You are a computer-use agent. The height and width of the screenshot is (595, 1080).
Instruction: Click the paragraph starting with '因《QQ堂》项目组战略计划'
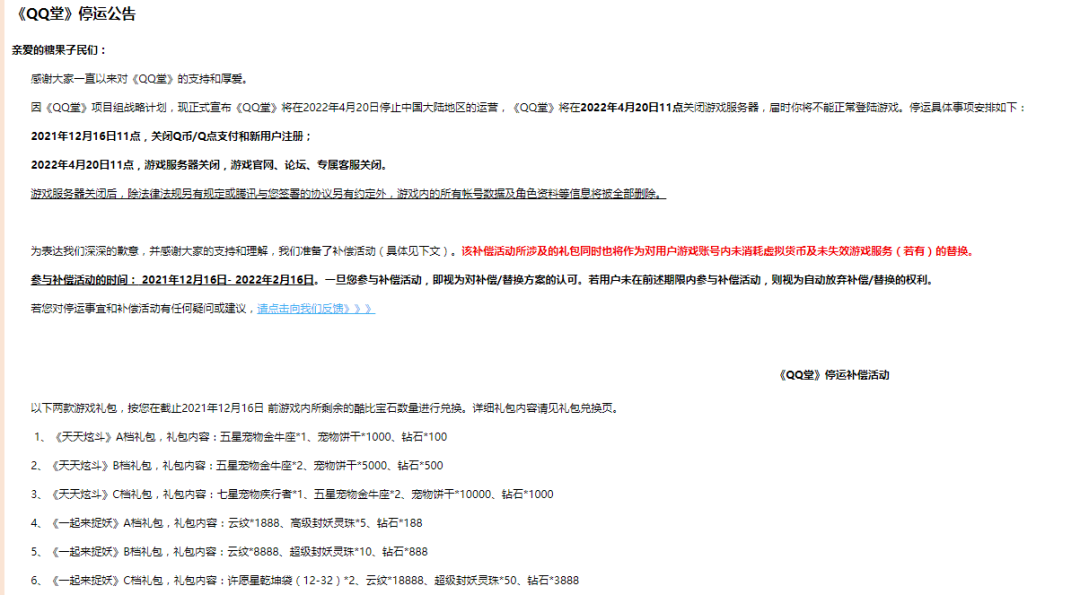[x=528, y=107]
